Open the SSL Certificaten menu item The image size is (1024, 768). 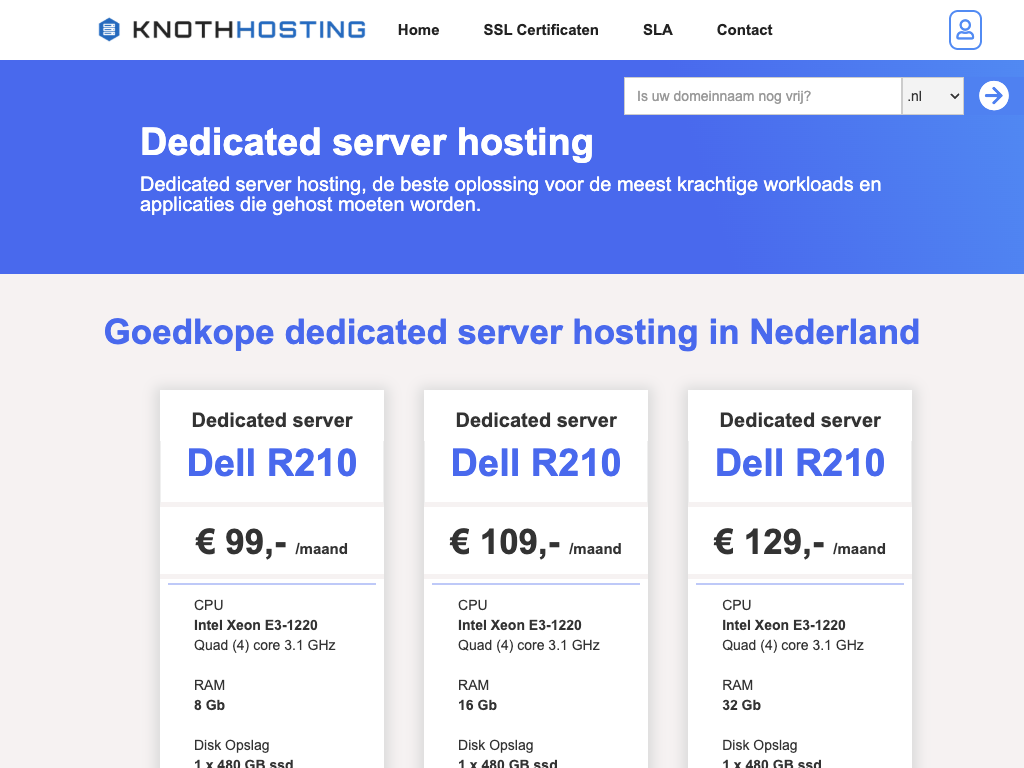tap(541, 30)
